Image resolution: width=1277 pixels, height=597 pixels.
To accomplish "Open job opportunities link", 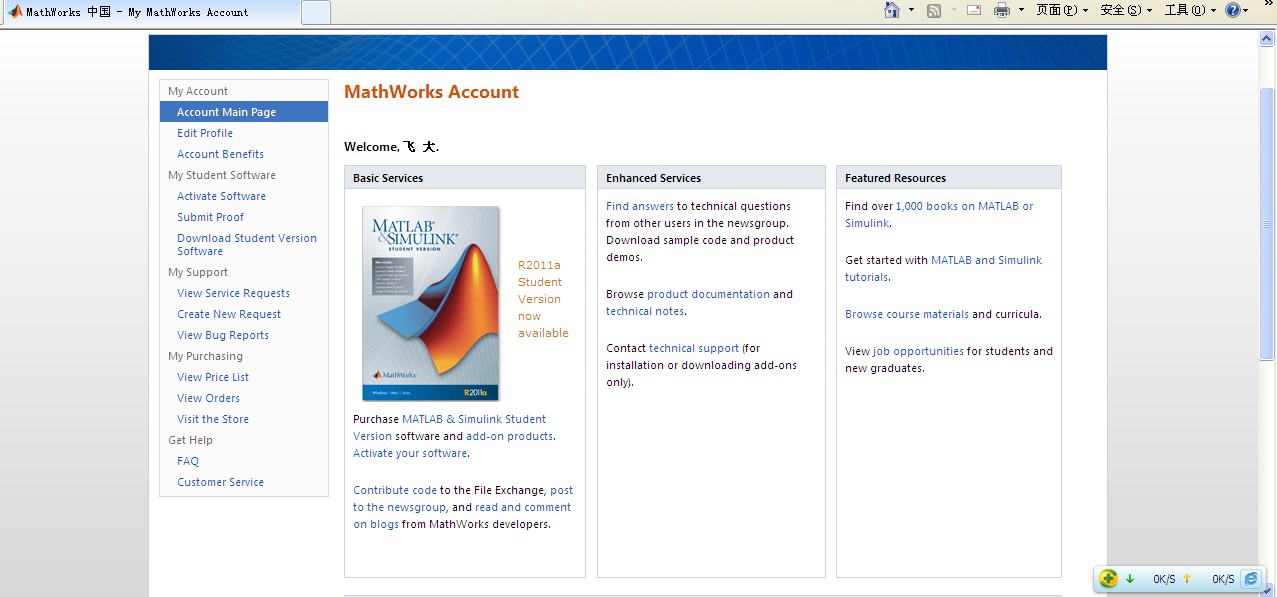I will click(x=918, y=351).
